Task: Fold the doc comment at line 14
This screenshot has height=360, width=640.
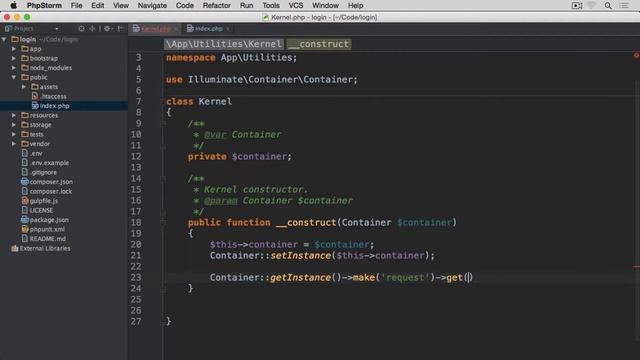Action: pyautogui.click(x=163, y=178)
